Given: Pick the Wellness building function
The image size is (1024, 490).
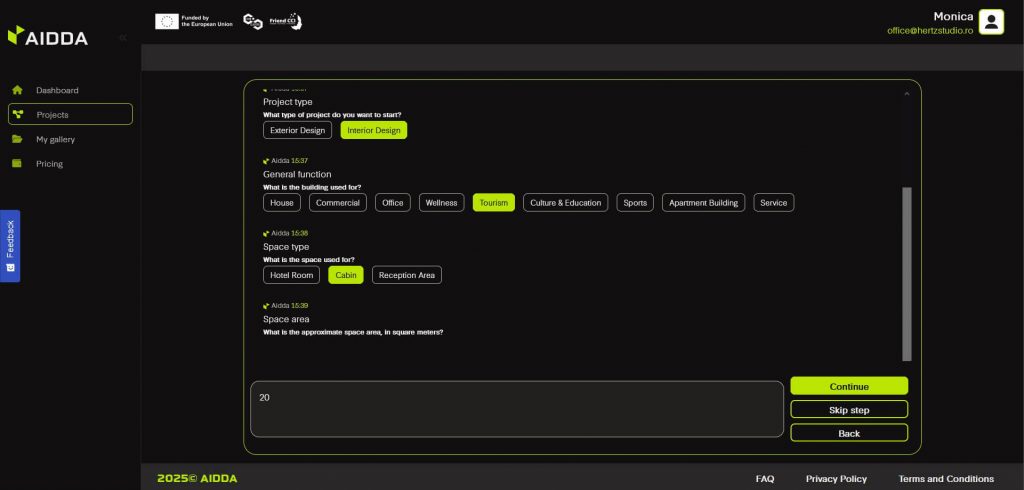Looking at the screenshot, I should (x=441, y=203).
